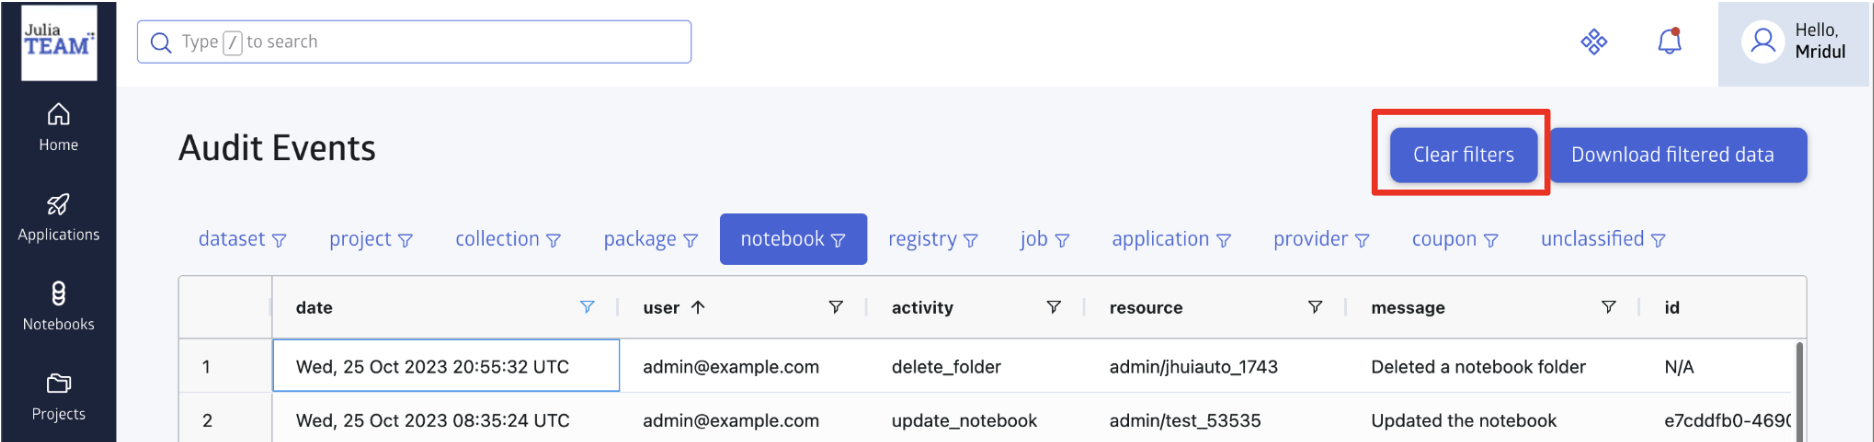Select the application category tab
Viewport: 1874px width, 442px height.
coord(1170,239)
